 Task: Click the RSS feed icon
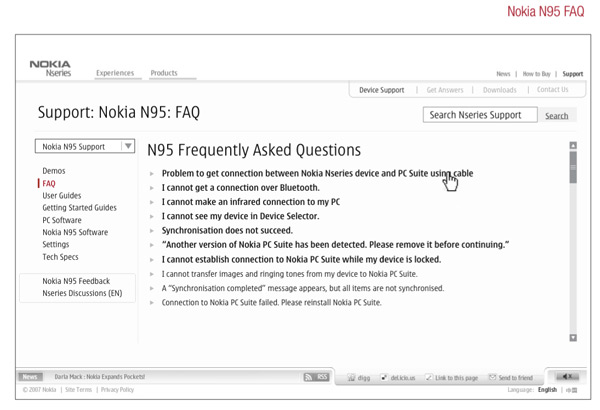pyautogui.click(x=308, y=377)
